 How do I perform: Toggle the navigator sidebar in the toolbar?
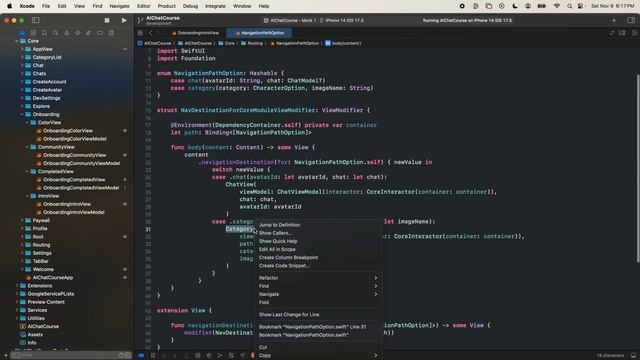click(36, 20)
